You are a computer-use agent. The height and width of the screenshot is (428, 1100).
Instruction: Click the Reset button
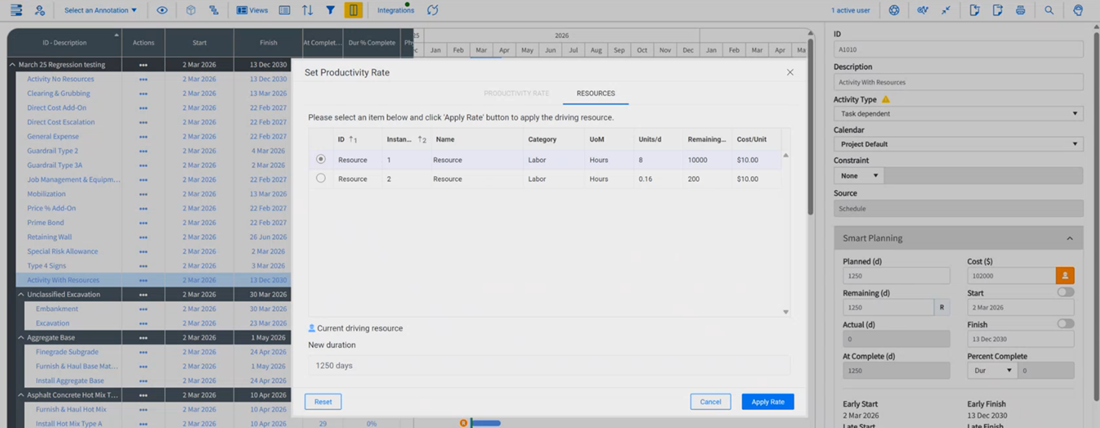(x=323, y=402)
